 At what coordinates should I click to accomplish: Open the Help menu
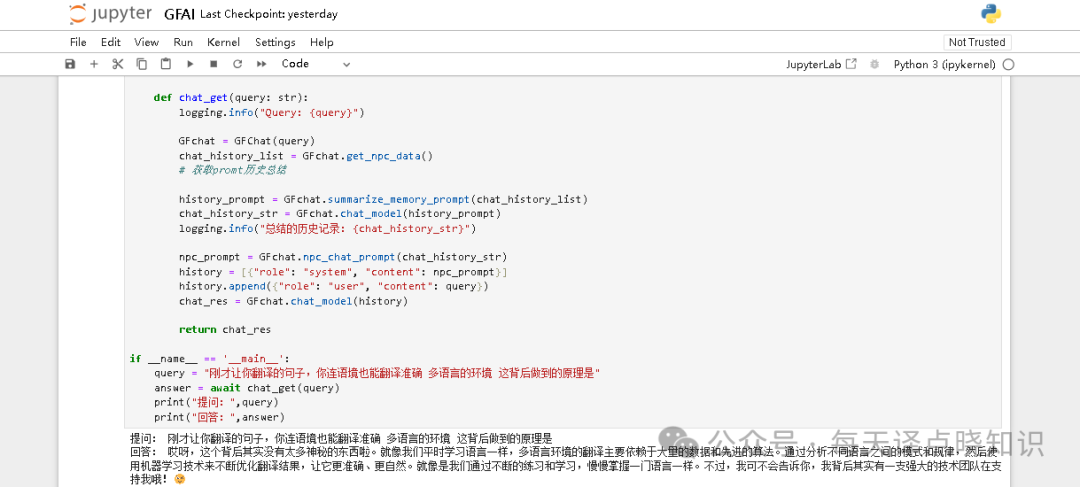pos(321,42)
